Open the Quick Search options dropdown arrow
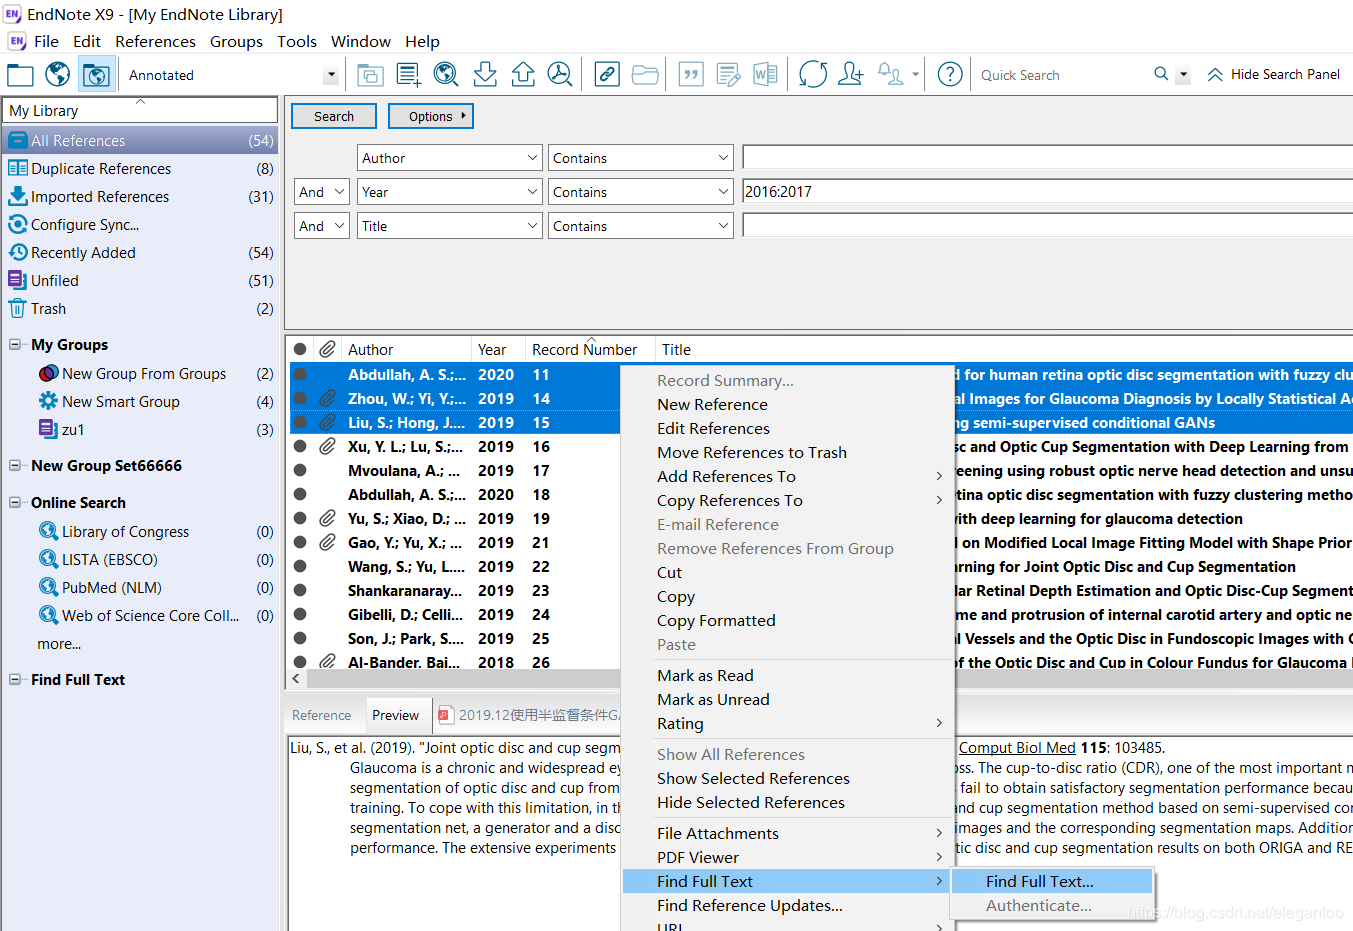The width and height of the screenshot is (1353, 931). point(1183,74)
